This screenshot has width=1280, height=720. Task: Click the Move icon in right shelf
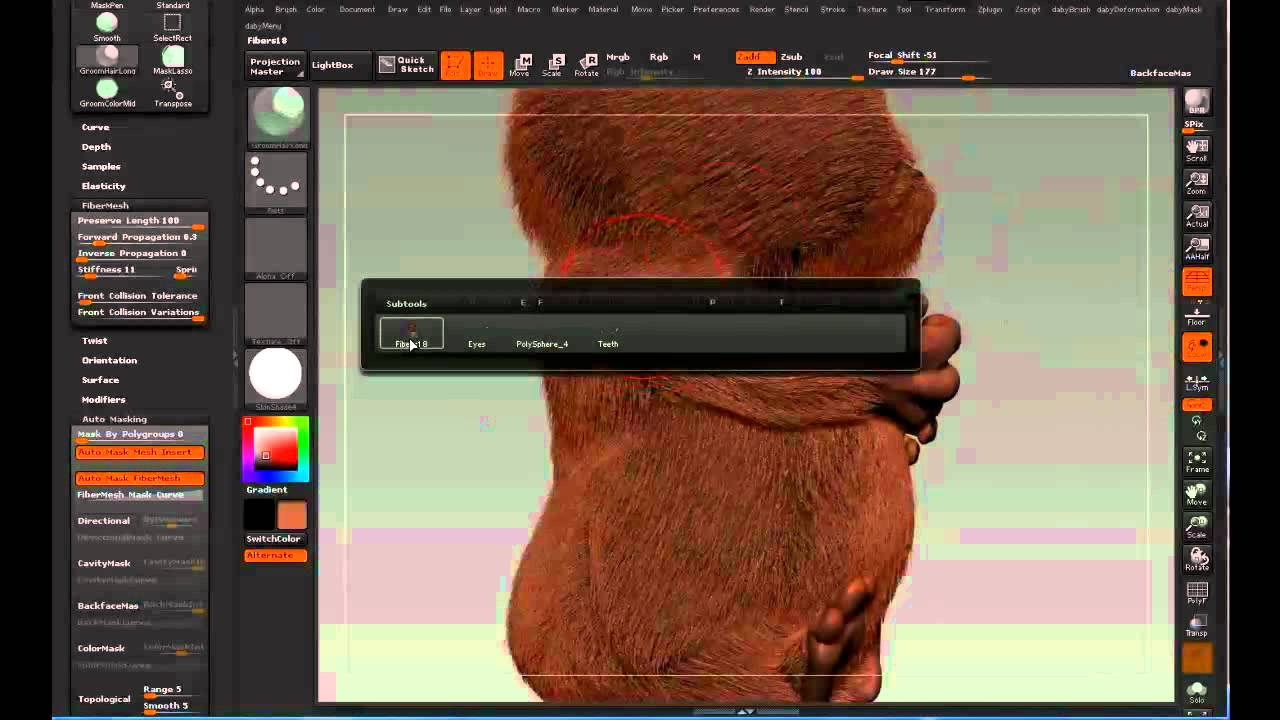tap(1197, 494)
